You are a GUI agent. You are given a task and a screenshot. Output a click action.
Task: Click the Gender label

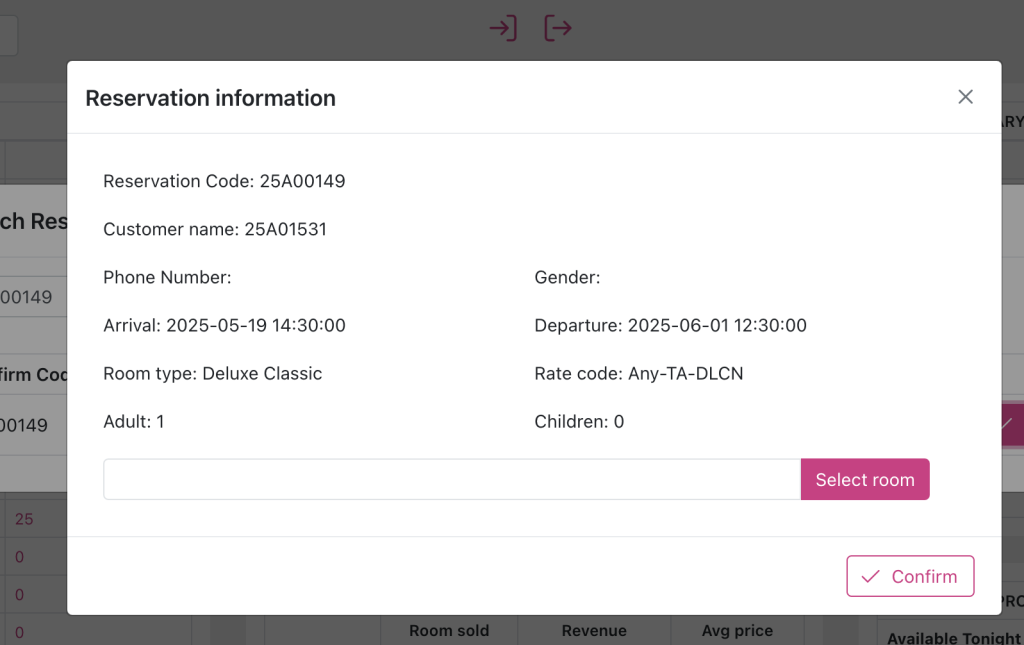click(567, 277)
